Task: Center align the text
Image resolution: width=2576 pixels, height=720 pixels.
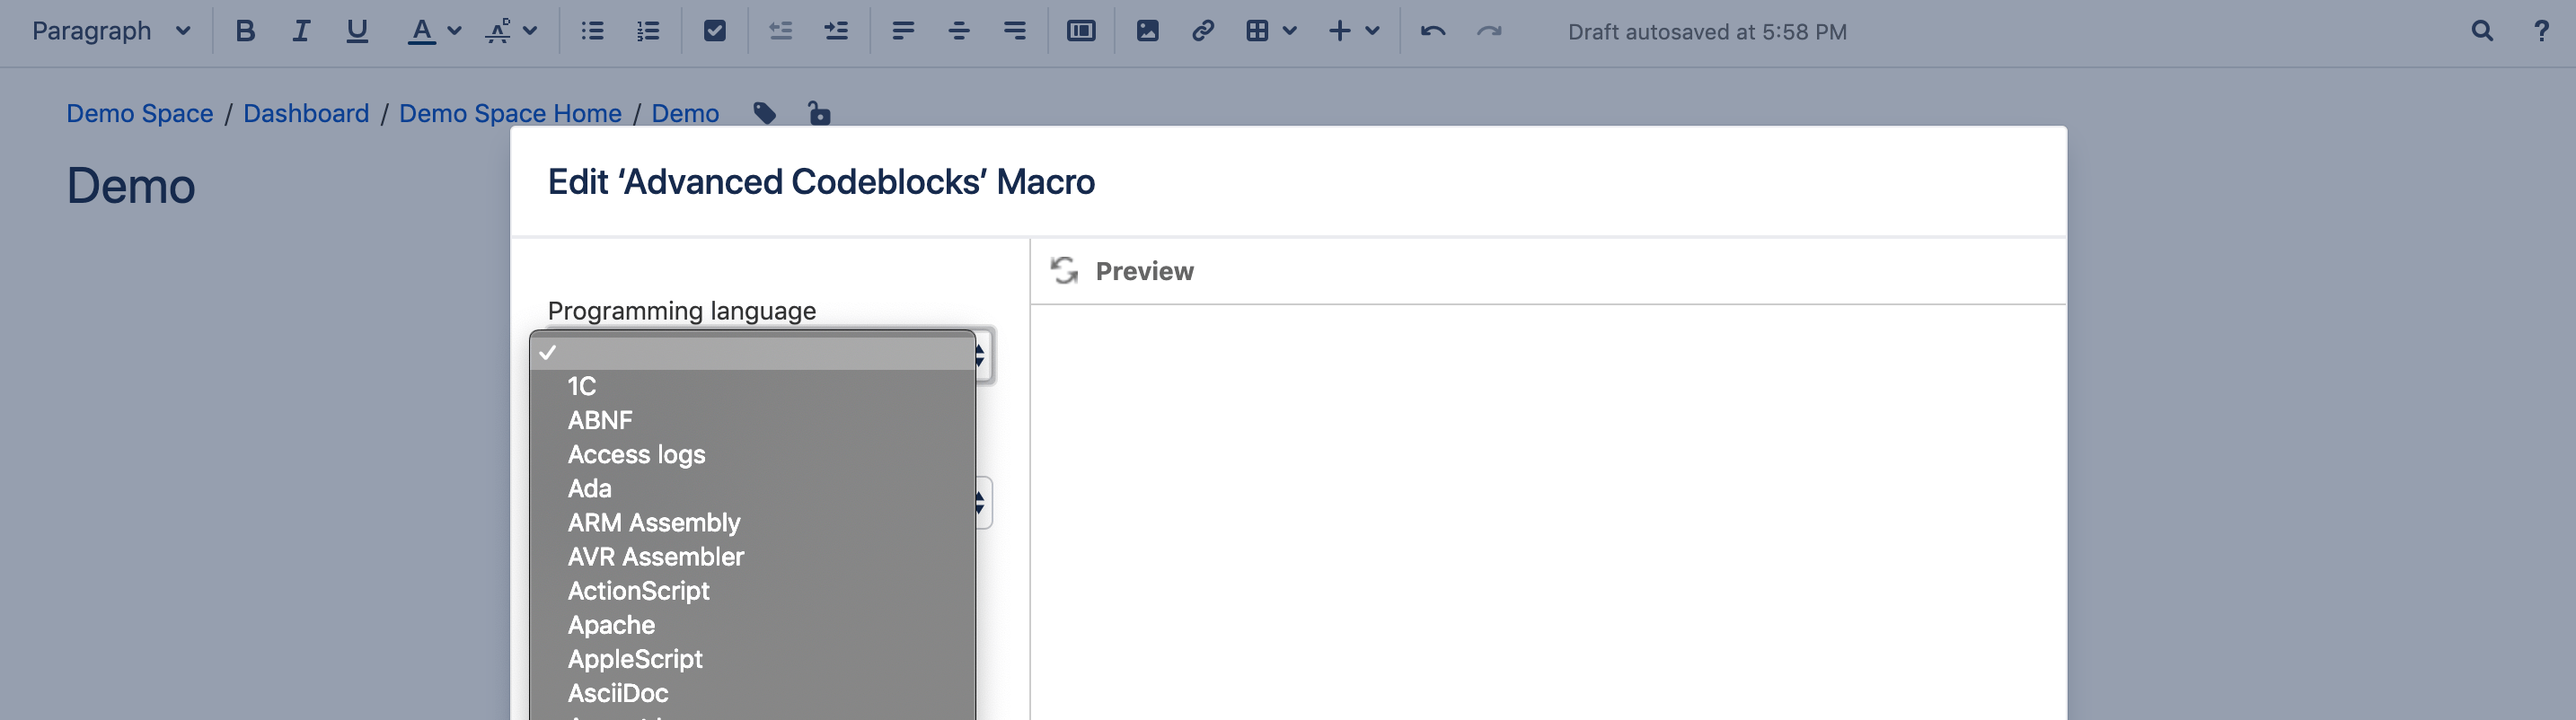Action: pos(959,31)
